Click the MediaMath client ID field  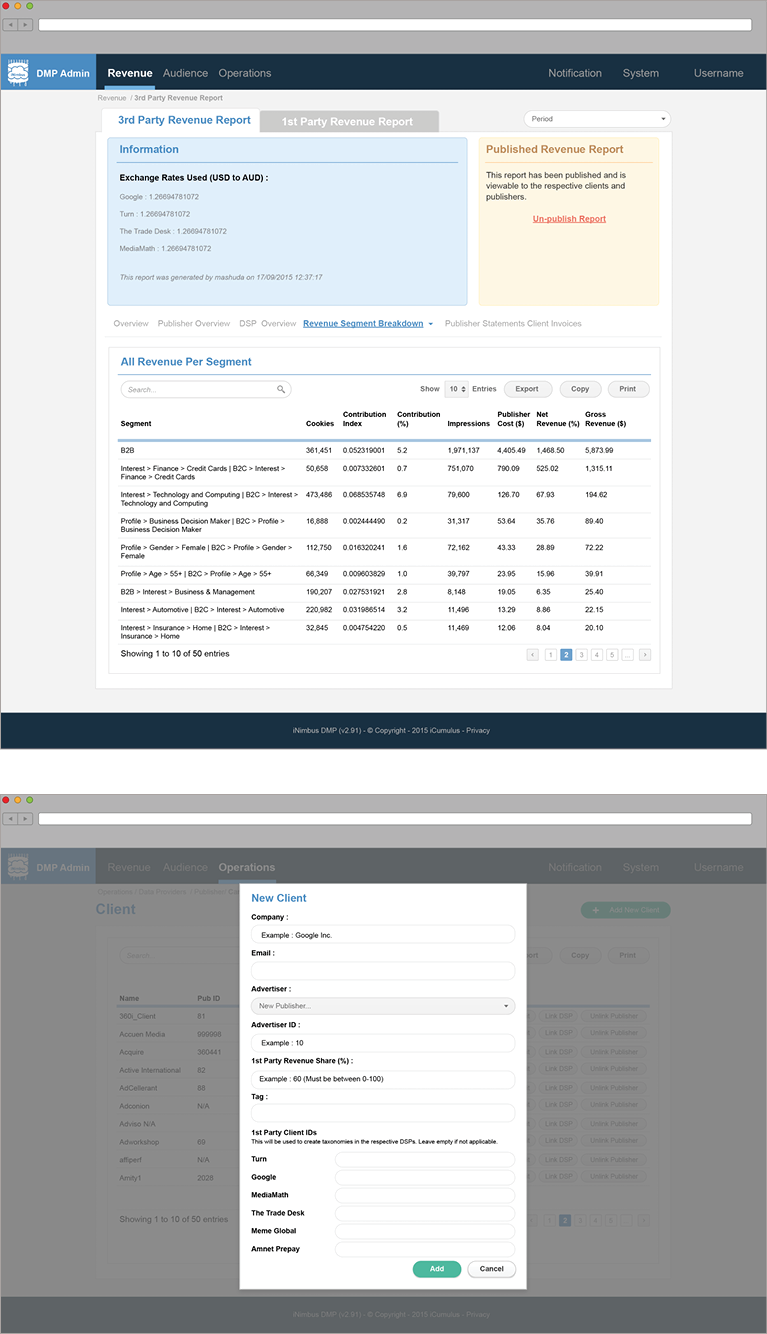425,1196
